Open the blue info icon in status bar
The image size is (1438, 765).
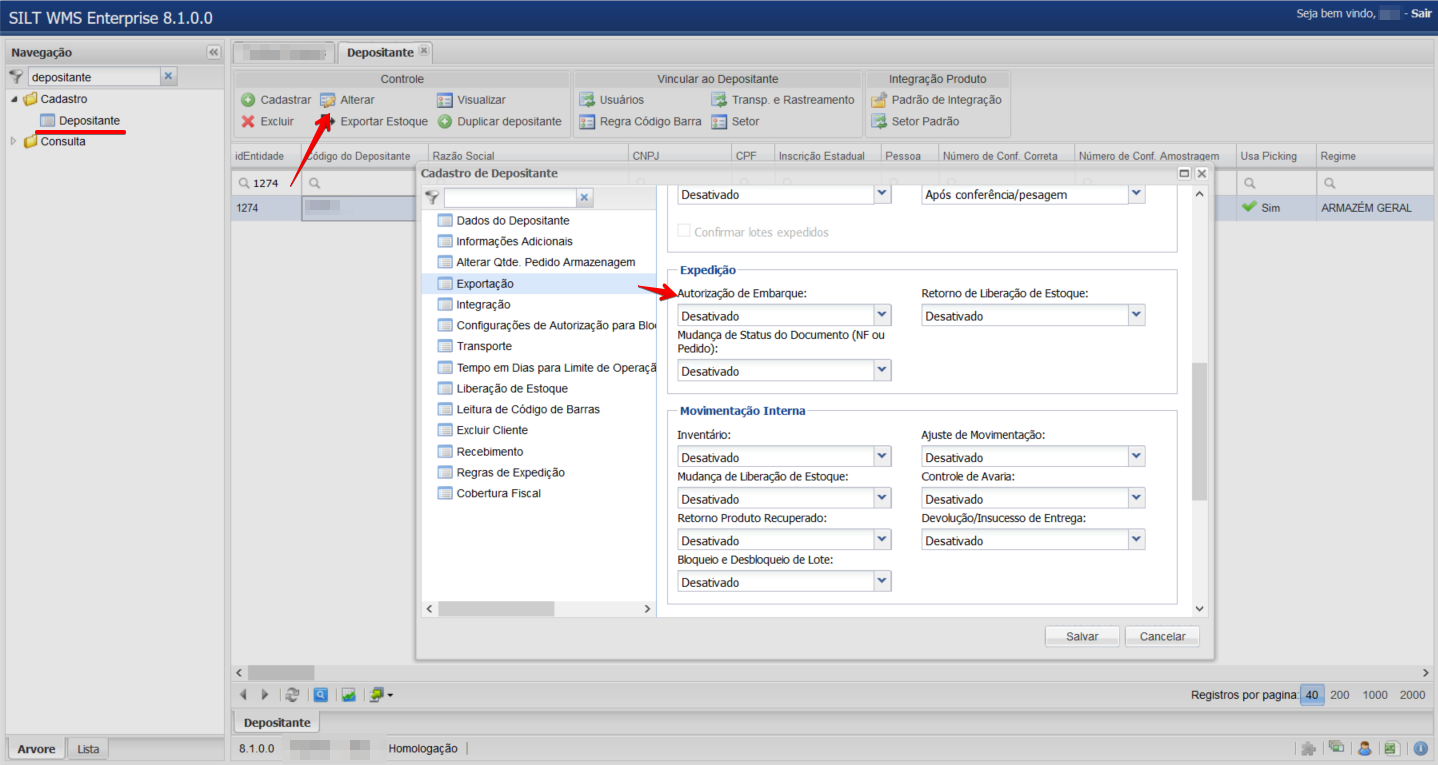tap(1420, 748)
